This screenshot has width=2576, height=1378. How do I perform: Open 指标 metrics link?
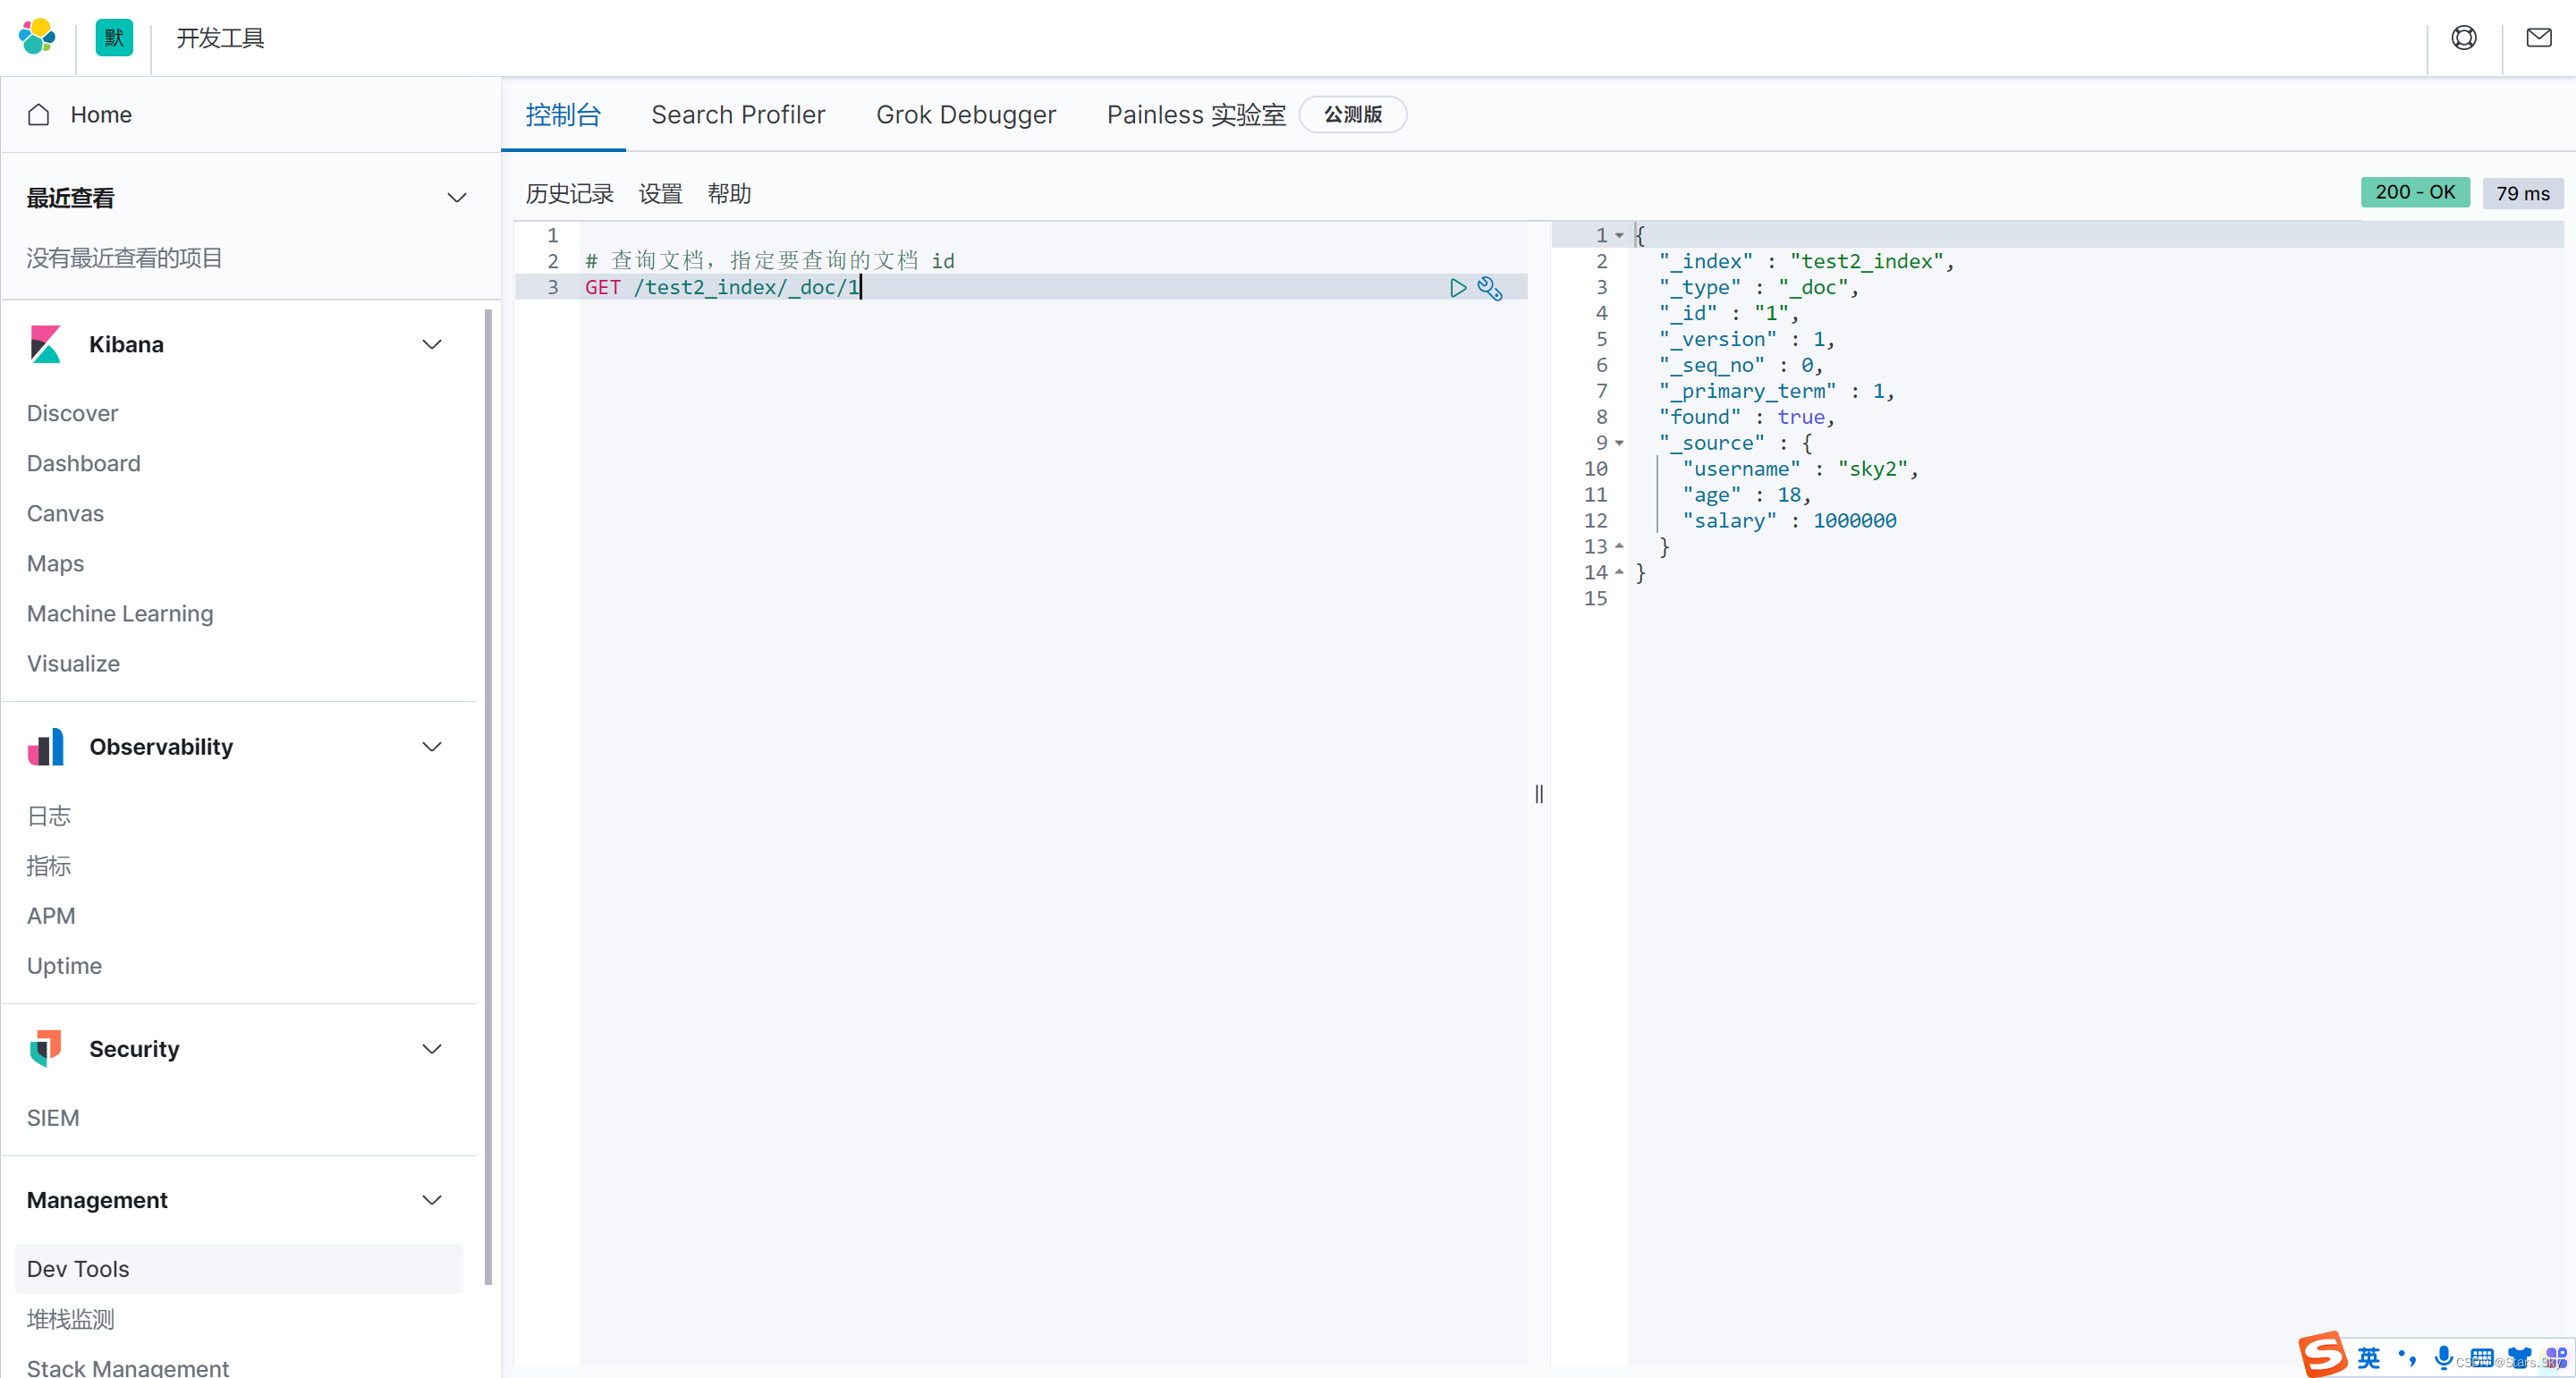49,866
